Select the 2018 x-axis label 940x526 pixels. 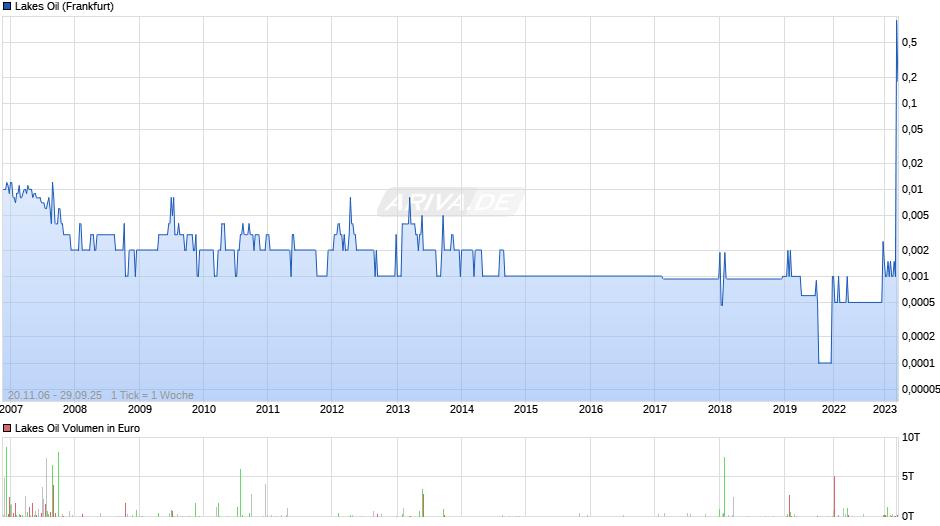[720, 409]
